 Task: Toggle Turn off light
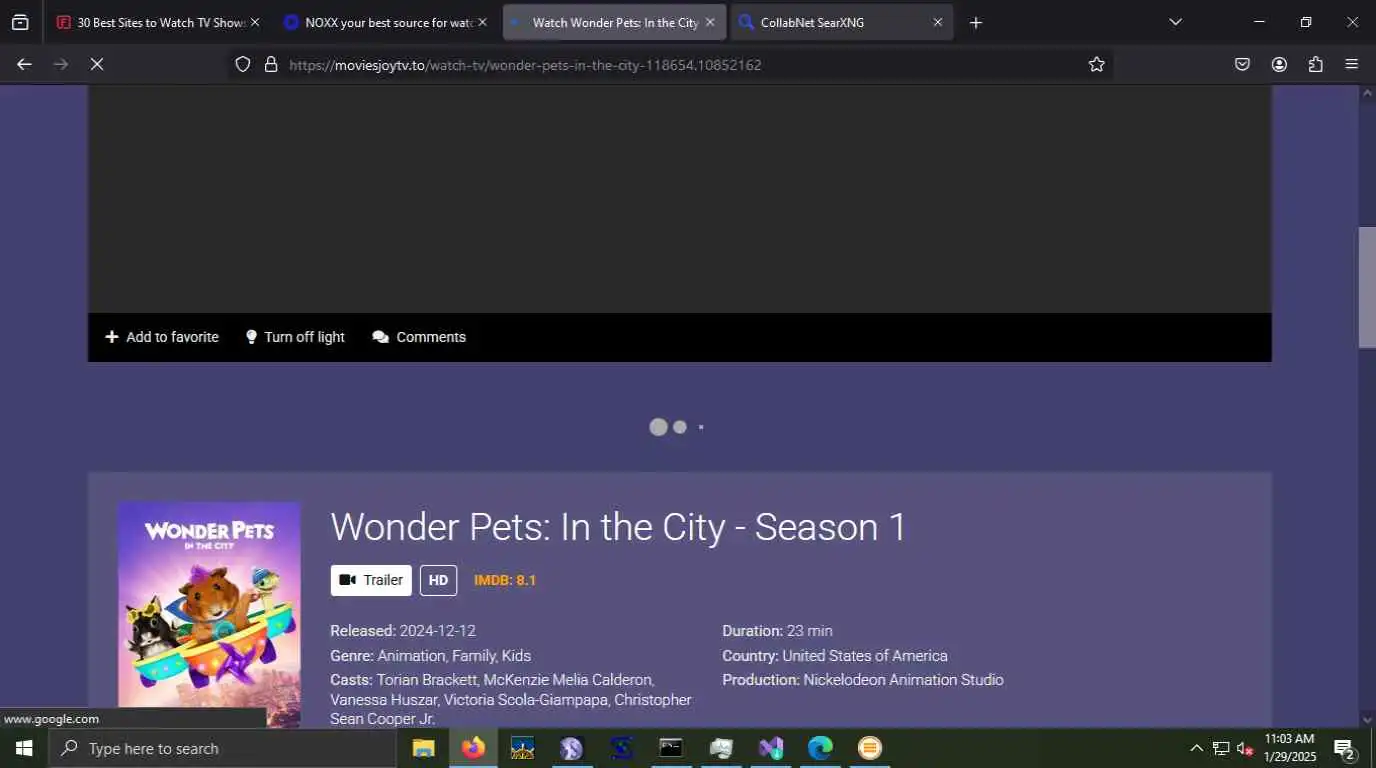pos(295,337)
